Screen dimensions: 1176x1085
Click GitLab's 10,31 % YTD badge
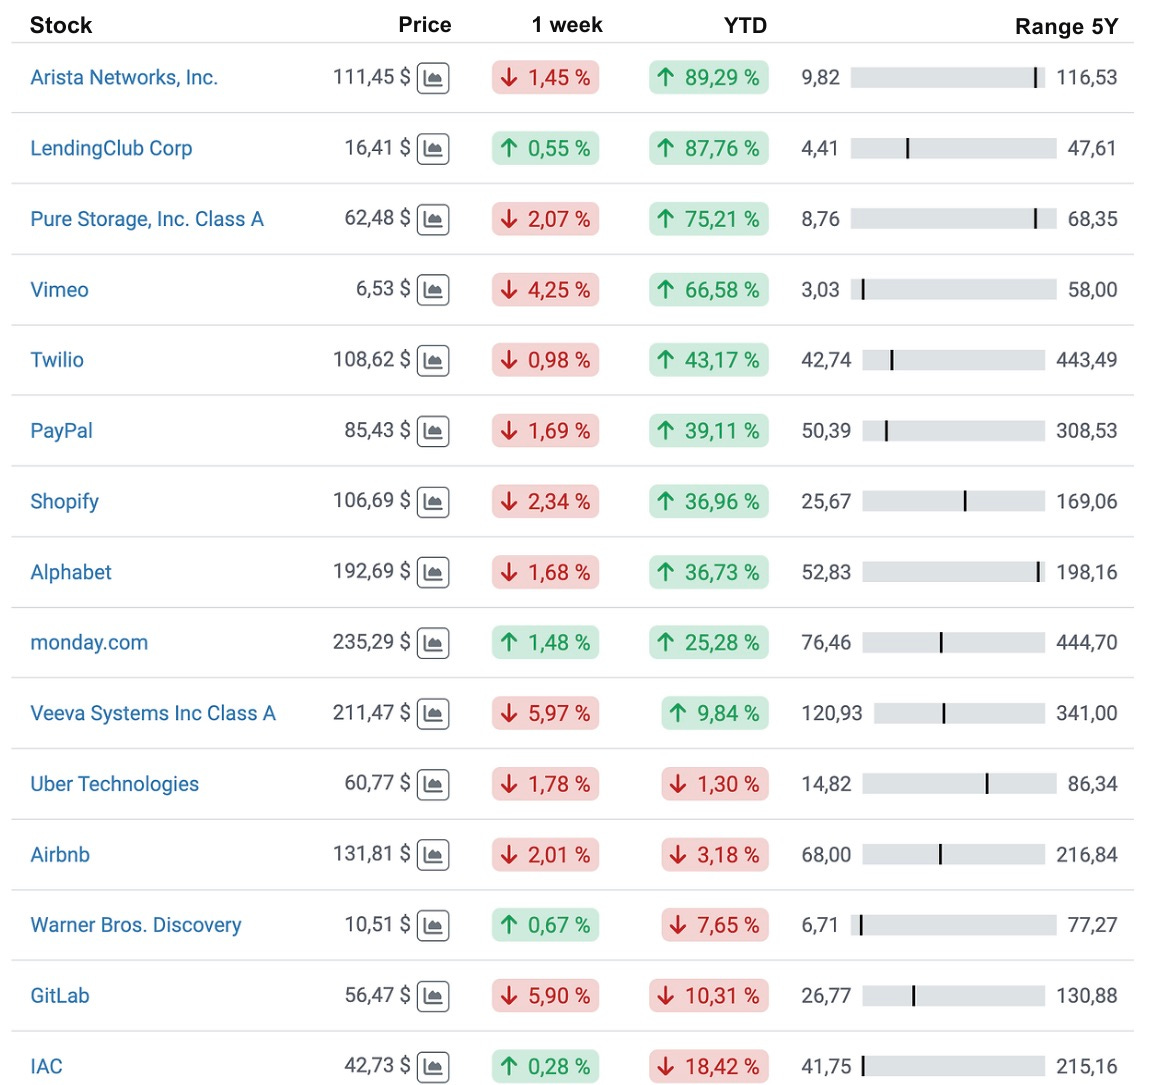[709, 996]
